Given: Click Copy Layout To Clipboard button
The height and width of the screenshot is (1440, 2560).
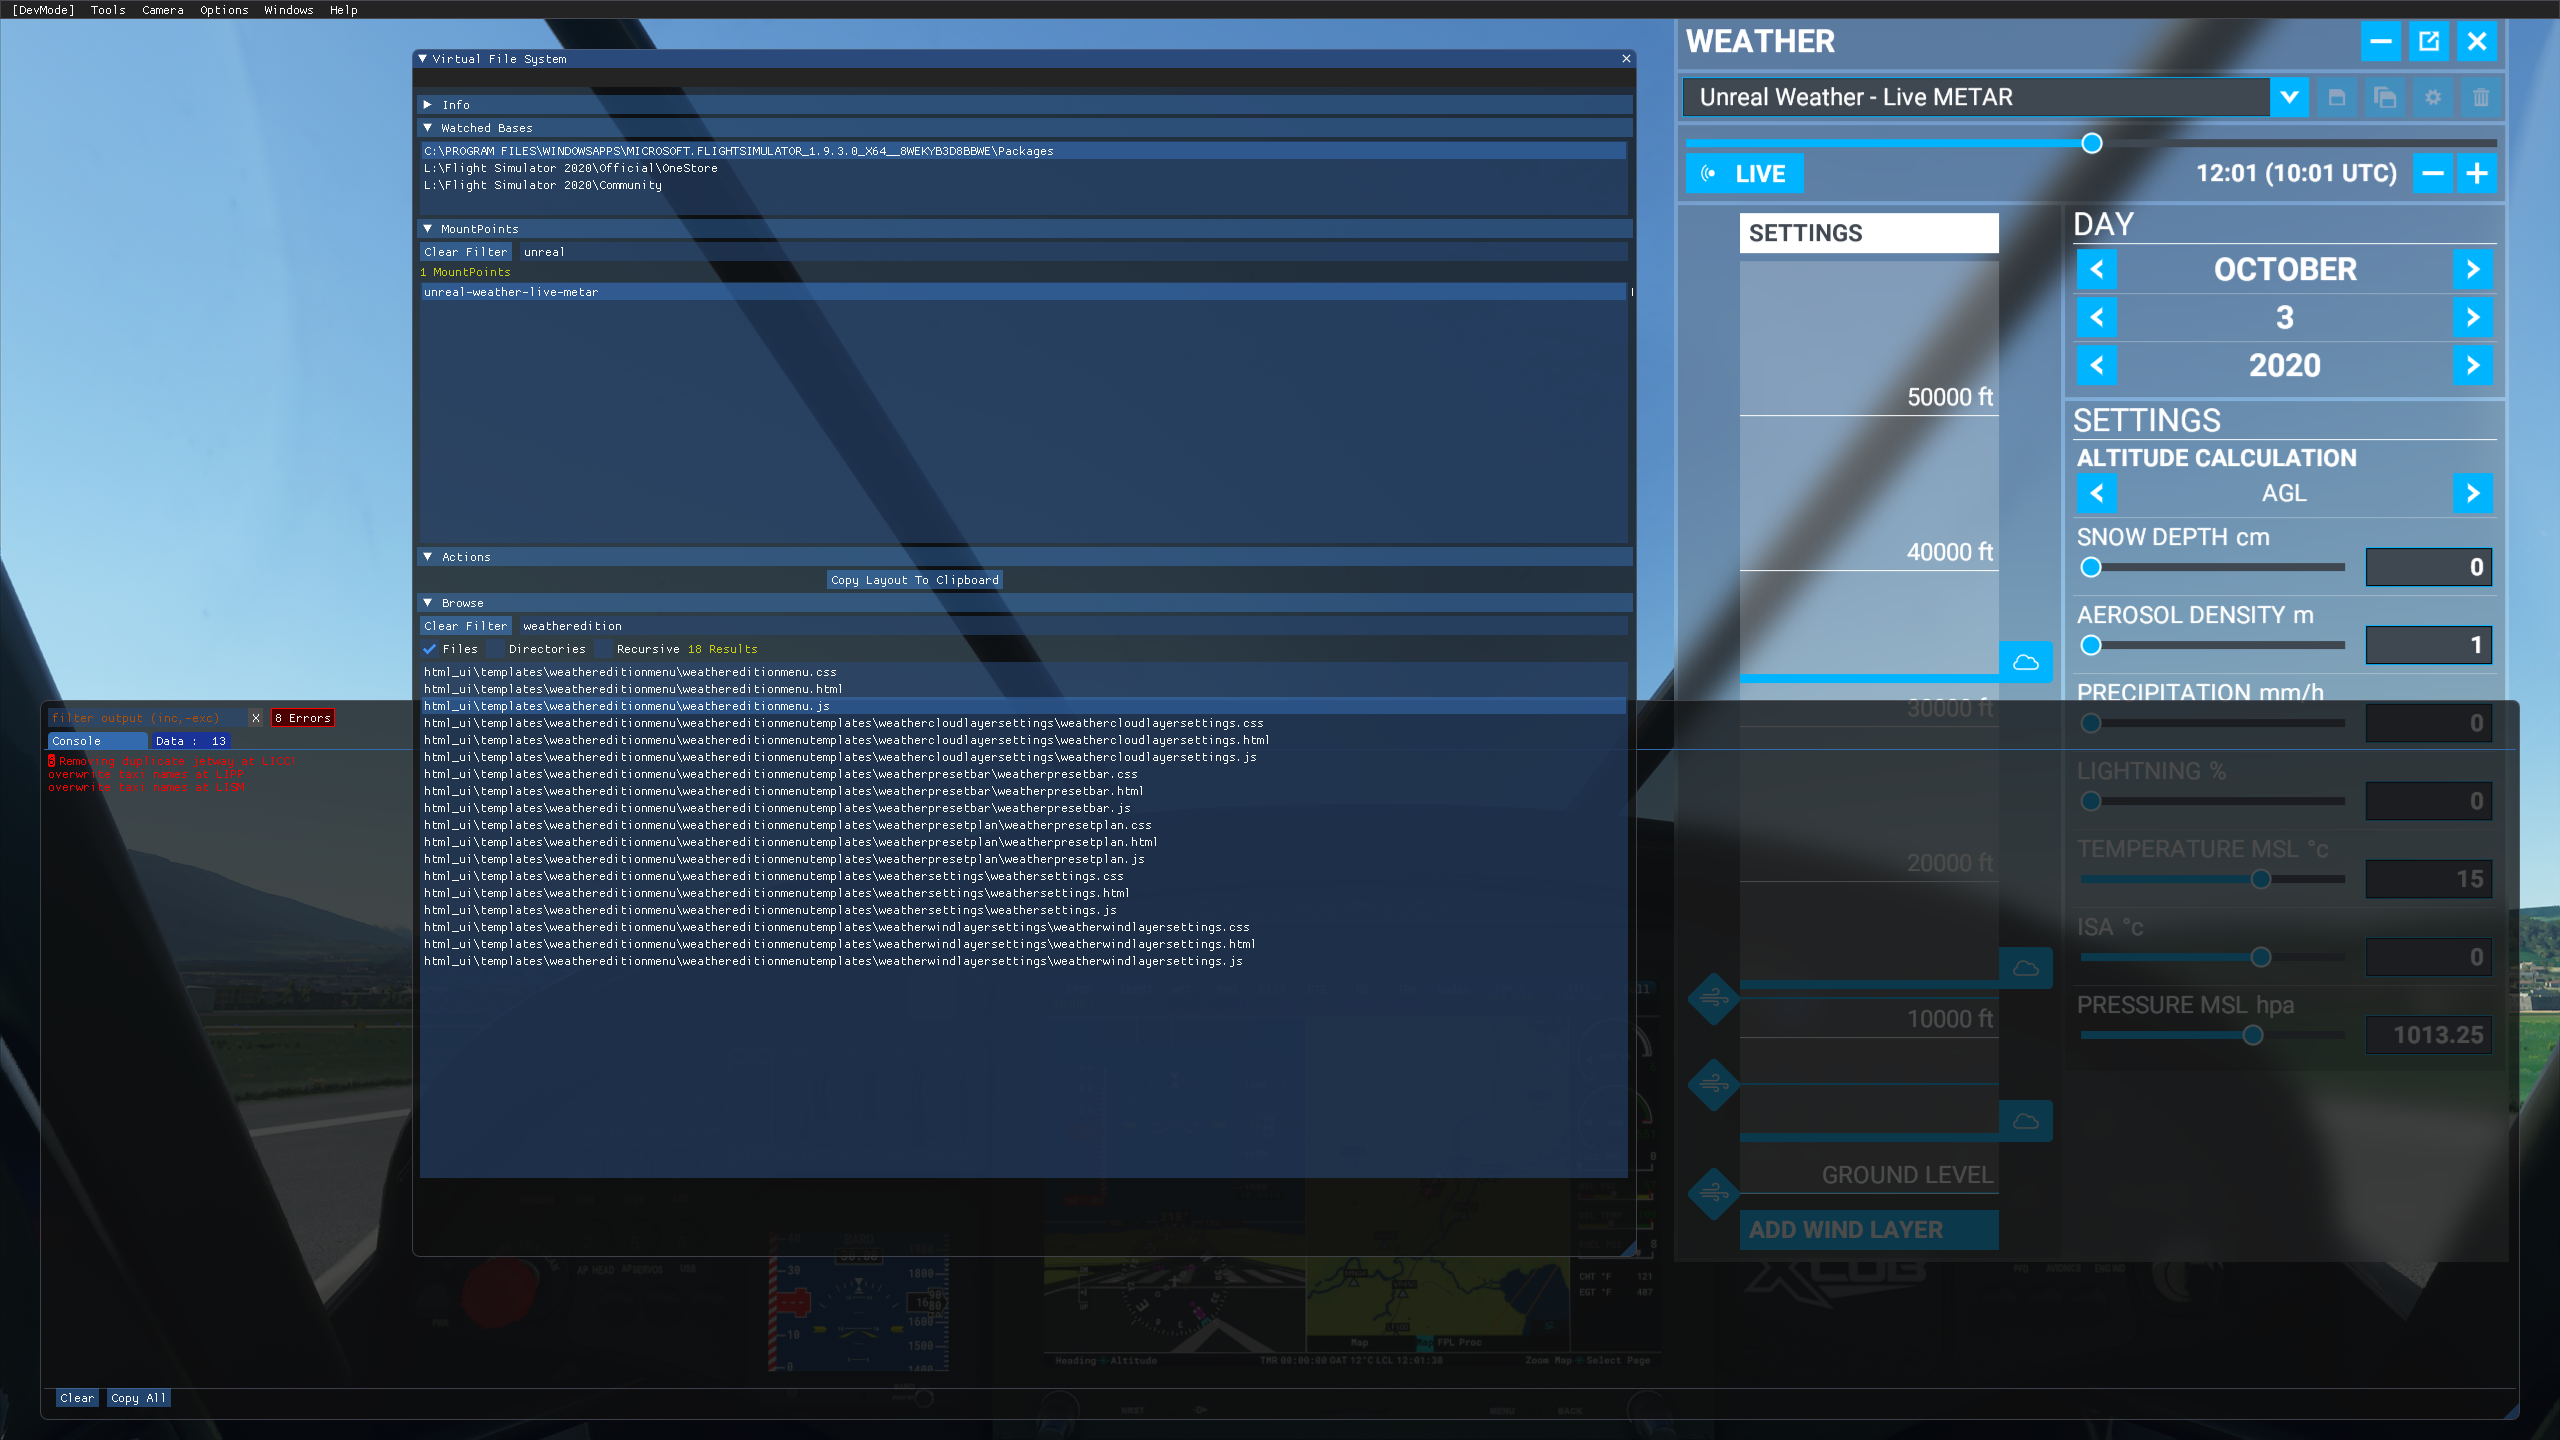Looking at the screenshot, I should 914,580.
